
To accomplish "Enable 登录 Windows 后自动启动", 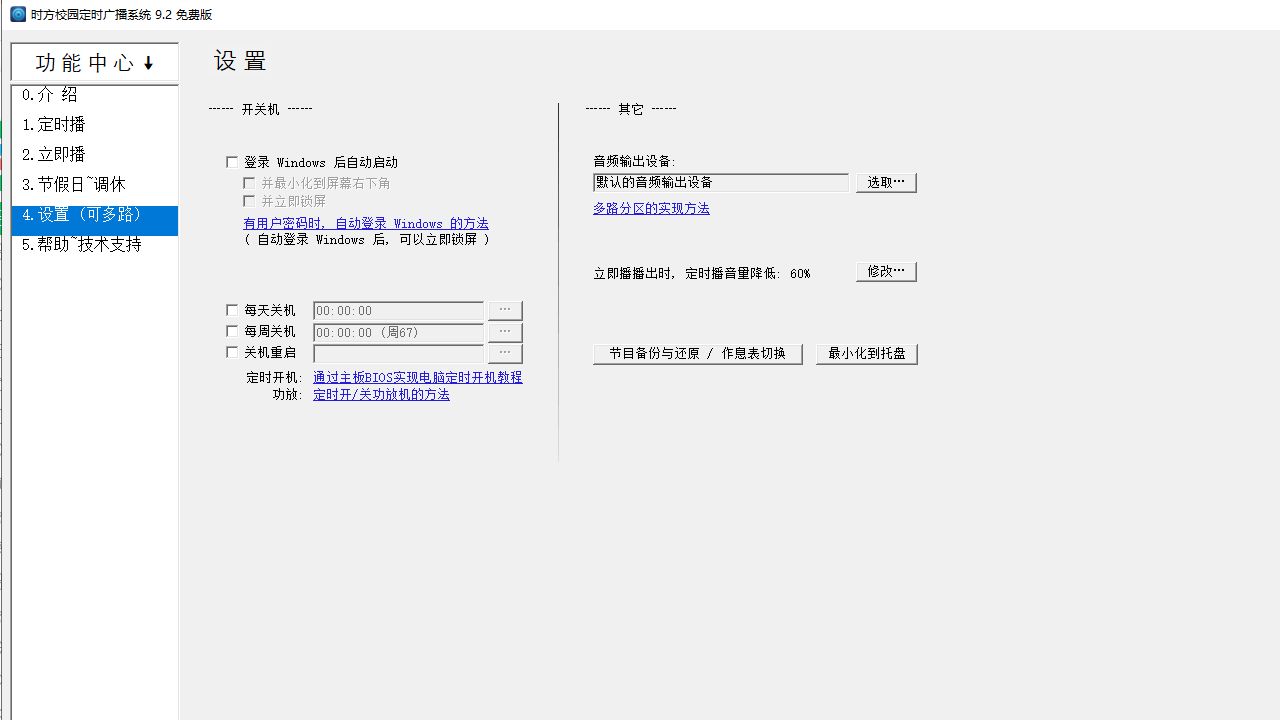I will pyautogui.click(x=232, y=161).
